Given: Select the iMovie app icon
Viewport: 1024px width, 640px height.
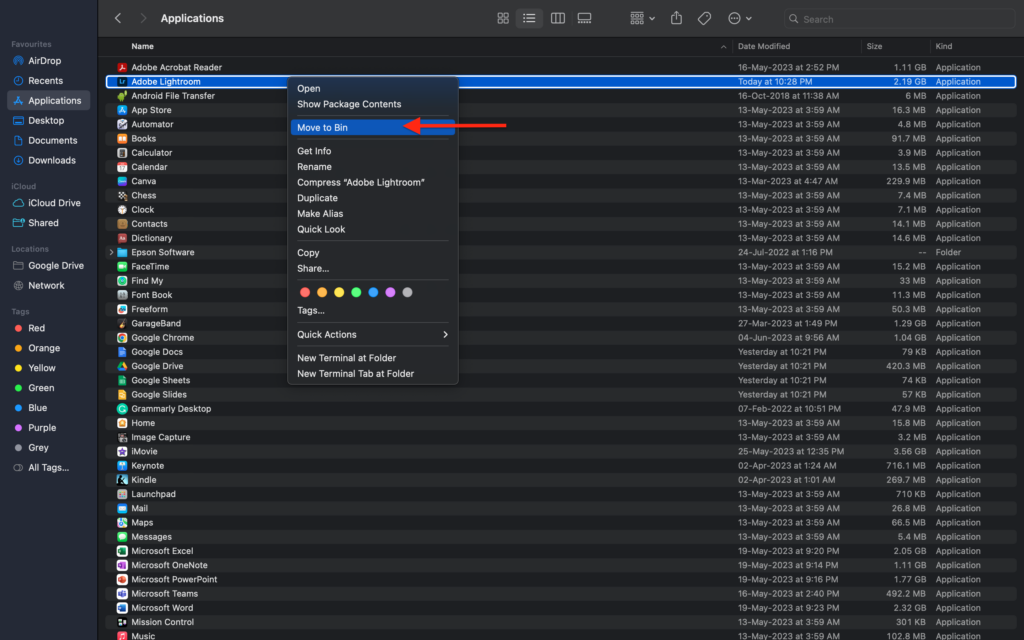Looking at the screenshot, I should 122,451.
